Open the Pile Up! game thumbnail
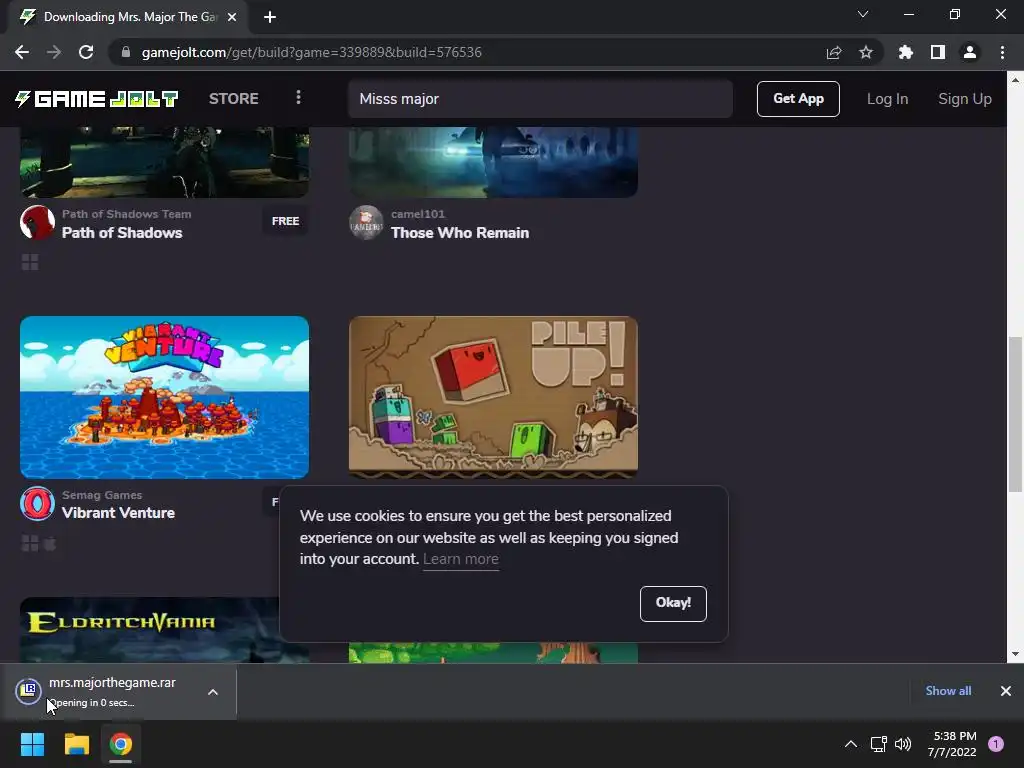The height and width of the screenshot is (768, 1024). (493, 397)
